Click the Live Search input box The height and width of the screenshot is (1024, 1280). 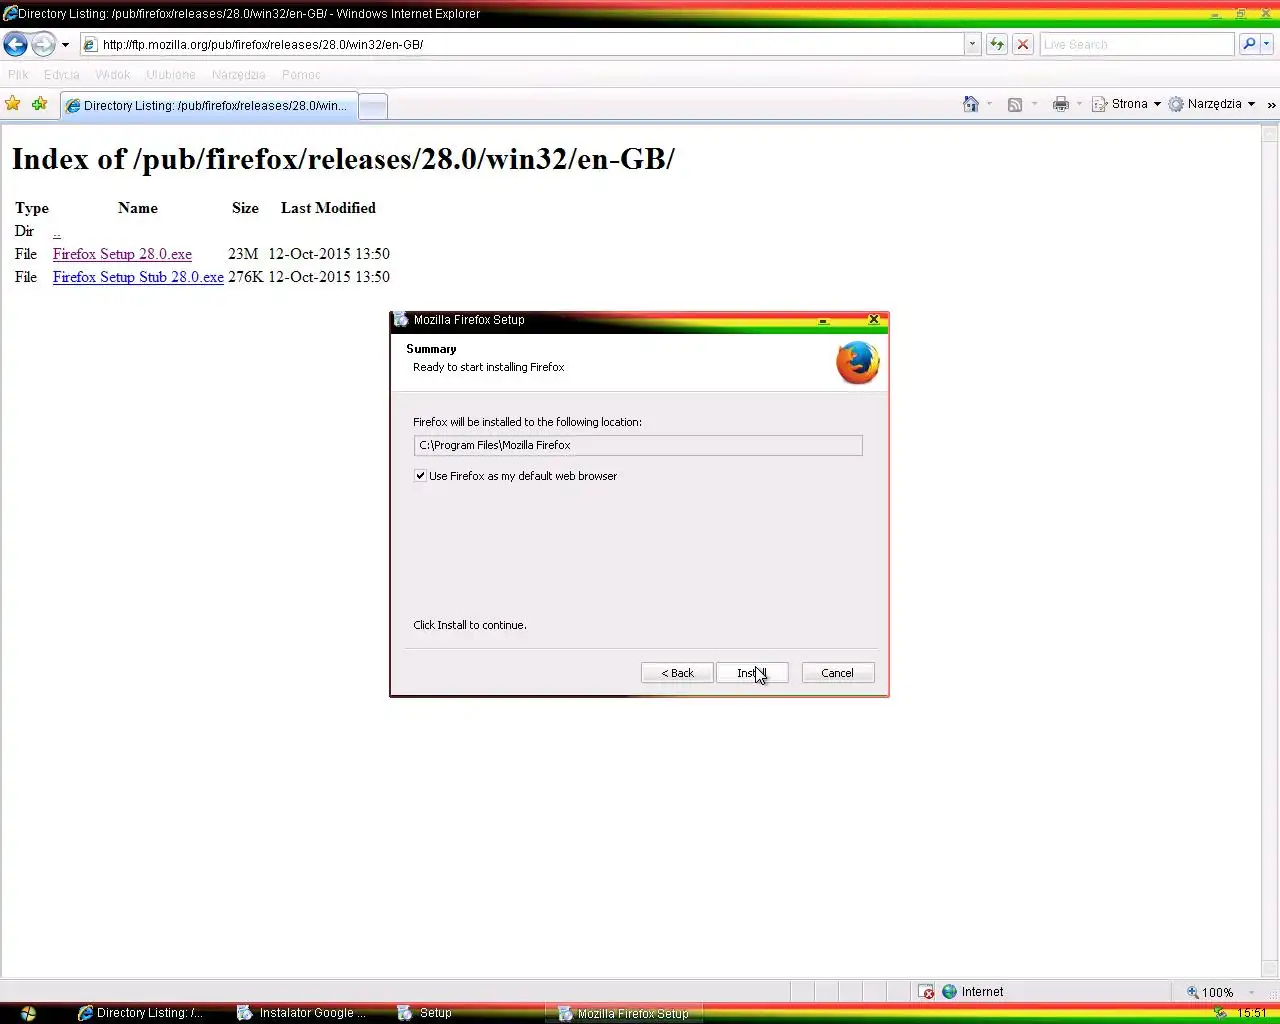point(1137,44)
